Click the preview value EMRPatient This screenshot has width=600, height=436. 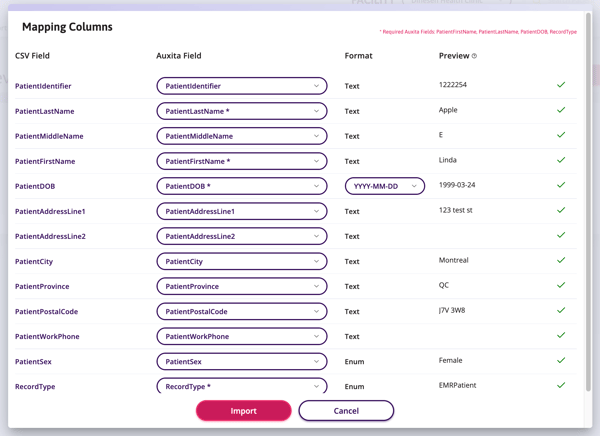(457, 385)
